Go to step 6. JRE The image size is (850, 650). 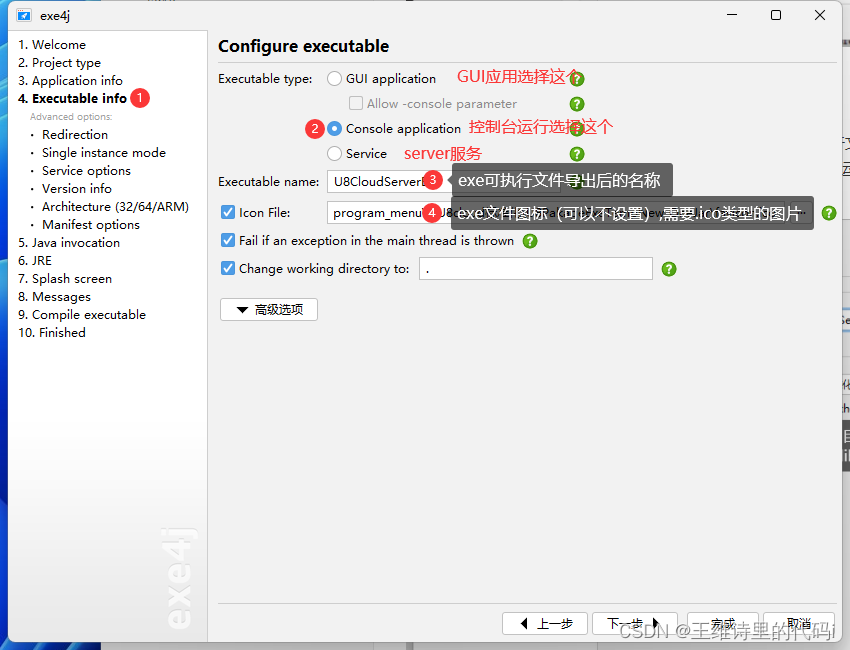35,261
